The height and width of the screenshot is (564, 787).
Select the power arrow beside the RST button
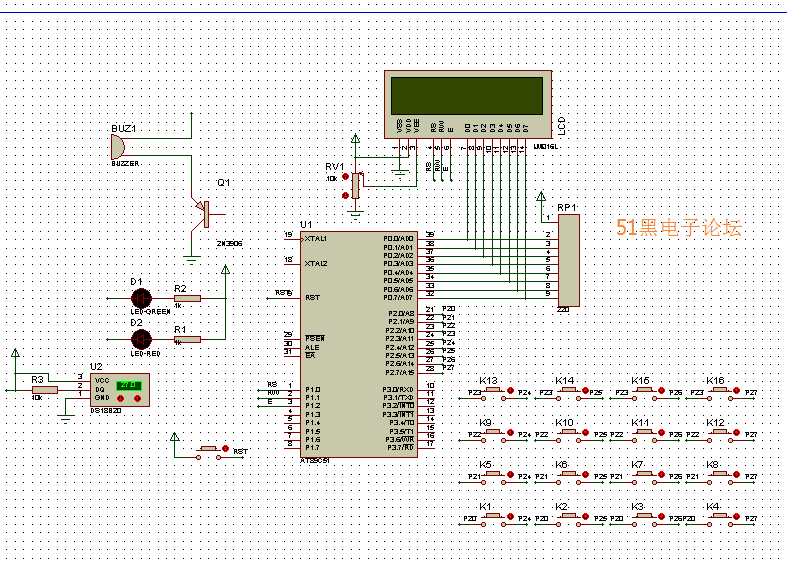pyautogui.click(x=175, y=438)
